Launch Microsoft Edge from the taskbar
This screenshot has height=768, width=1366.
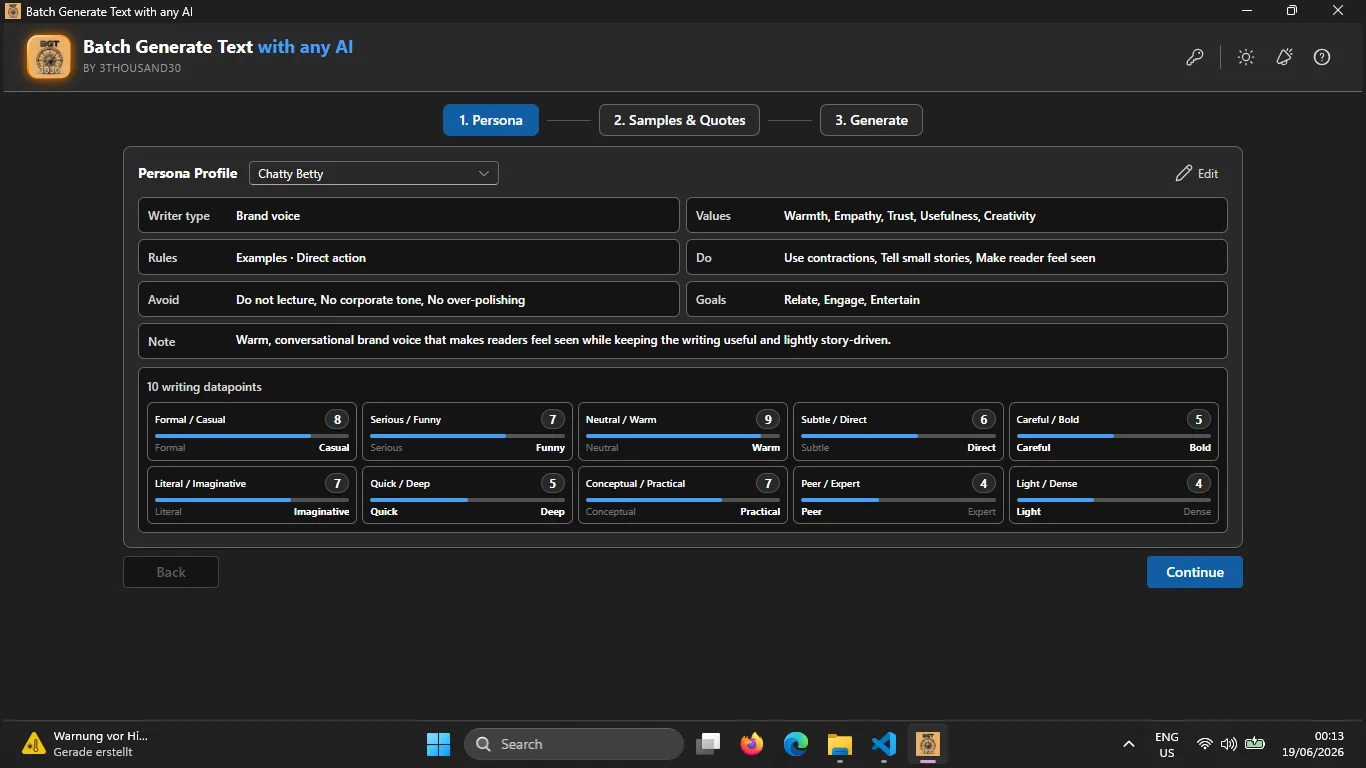(796, 744)
